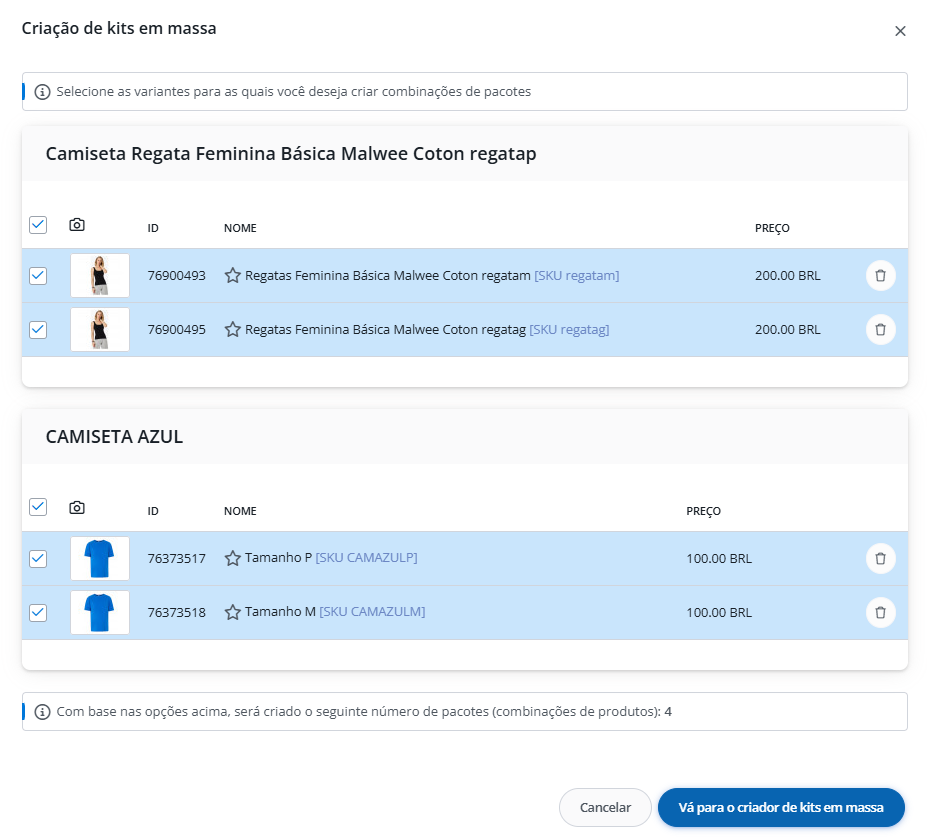This screenshot has height=839, width=927.
Task: Deselect Tamanho M checkbox
Action: click(x=38, y=612)
